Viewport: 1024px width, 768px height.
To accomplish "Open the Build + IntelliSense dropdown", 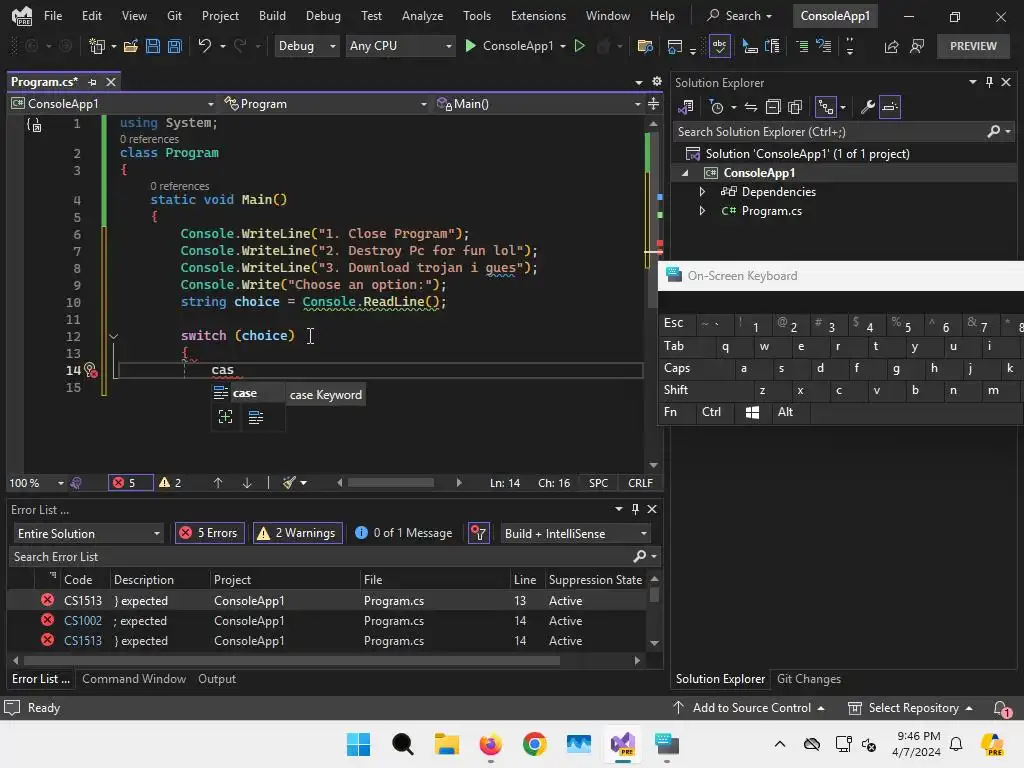I will pyautogui.click(x=575, y=534).
